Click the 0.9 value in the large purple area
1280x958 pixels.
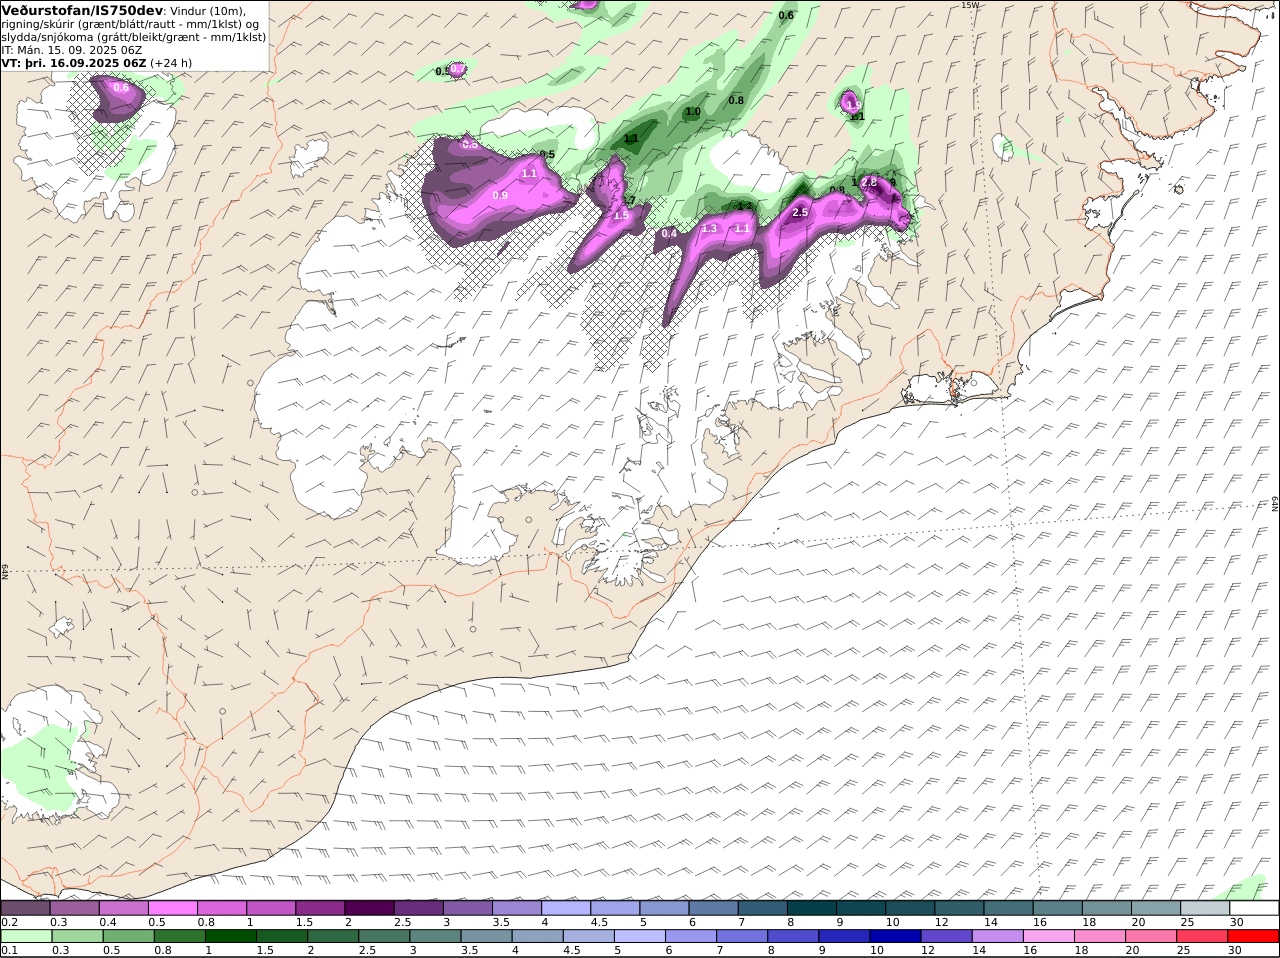500,195
